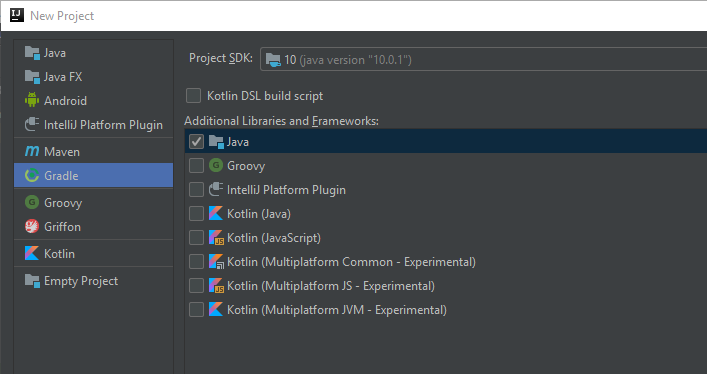Check the Groovy framework checkbox
This screenshot has height=374, width=707.
pyautogui.click(x=196, y=166)
